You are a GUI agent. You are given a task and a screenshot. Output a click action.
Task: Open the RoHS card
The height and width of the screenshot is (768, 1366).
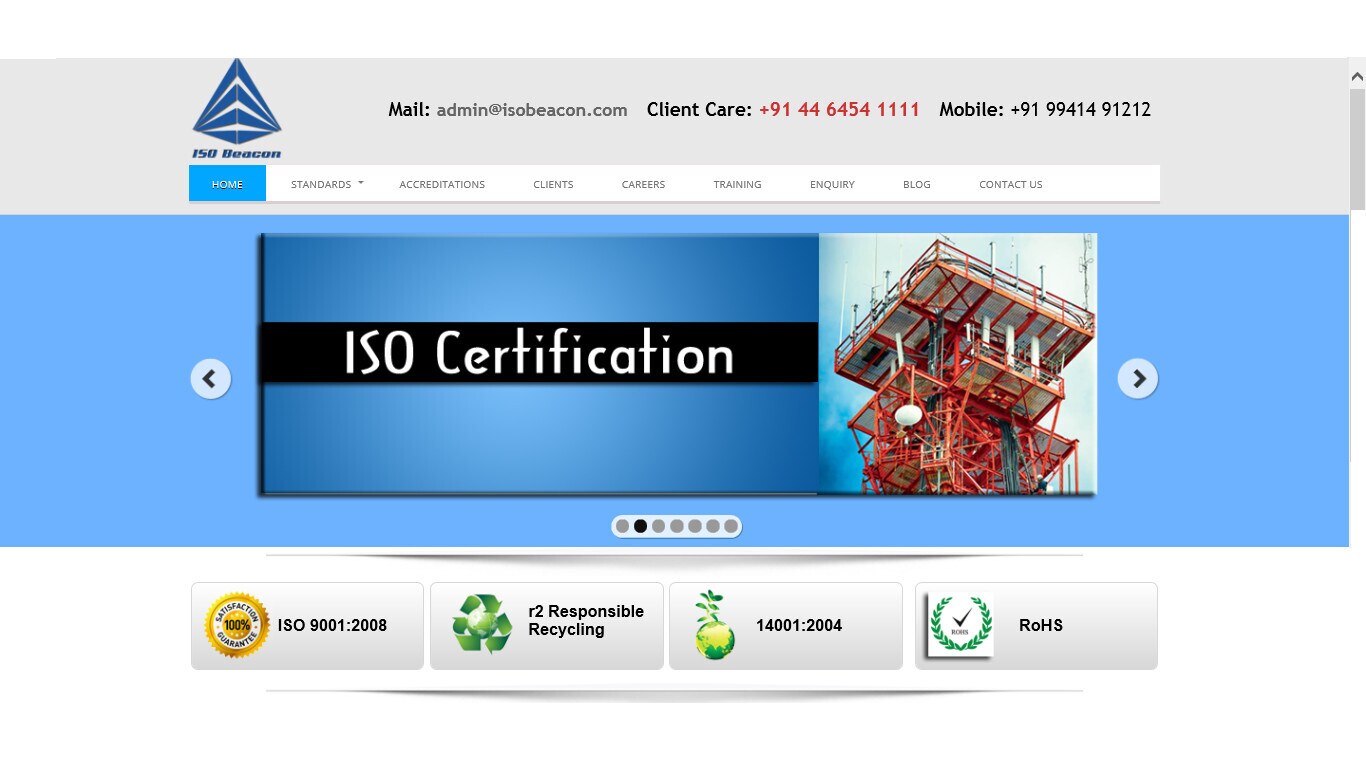[x=1036, y=626]
